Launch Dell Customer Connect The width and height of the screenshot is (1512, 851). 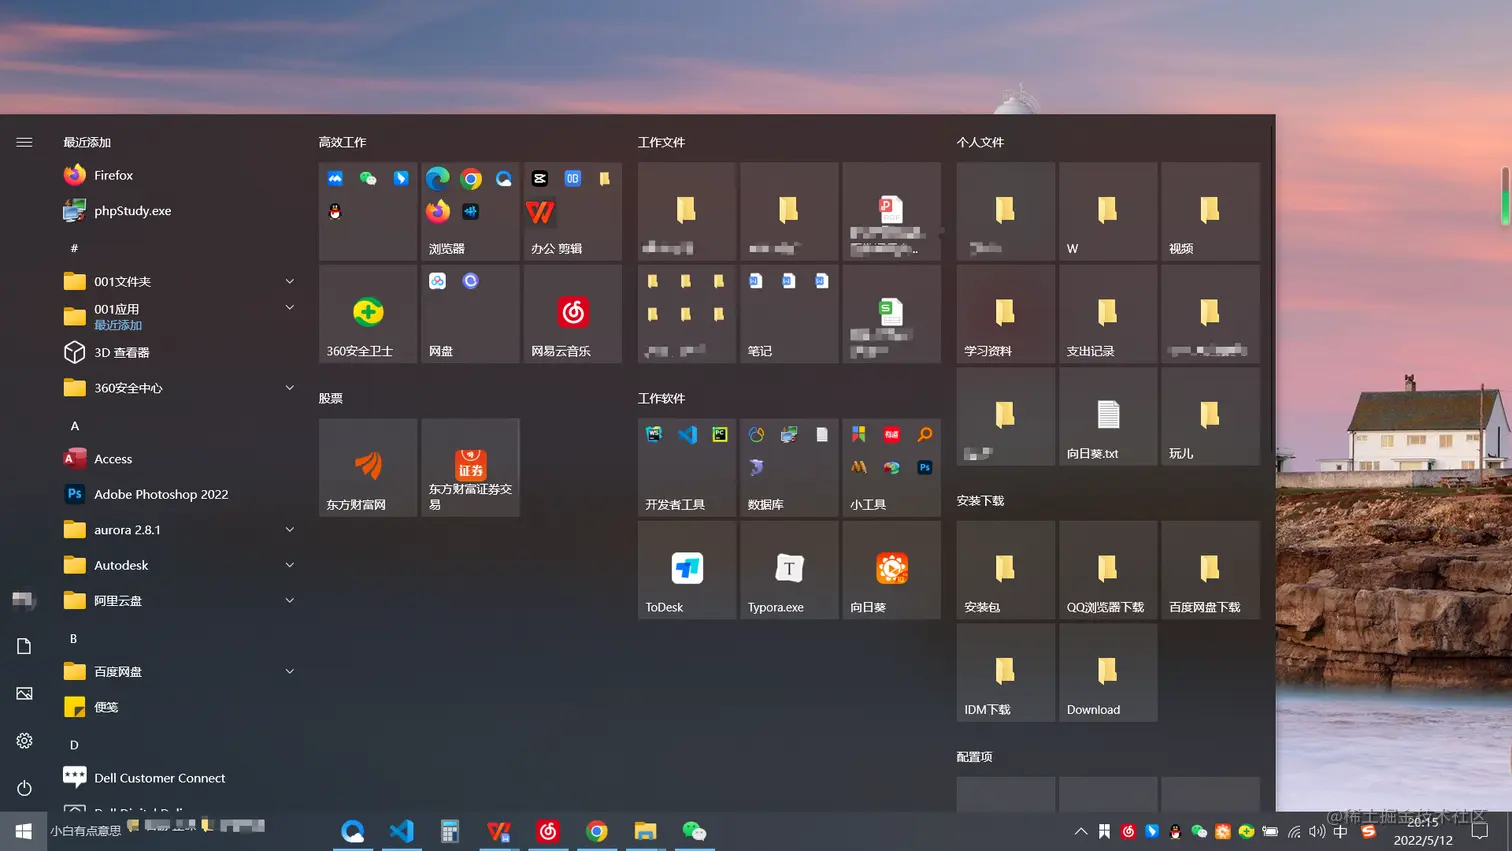point(180,778)
